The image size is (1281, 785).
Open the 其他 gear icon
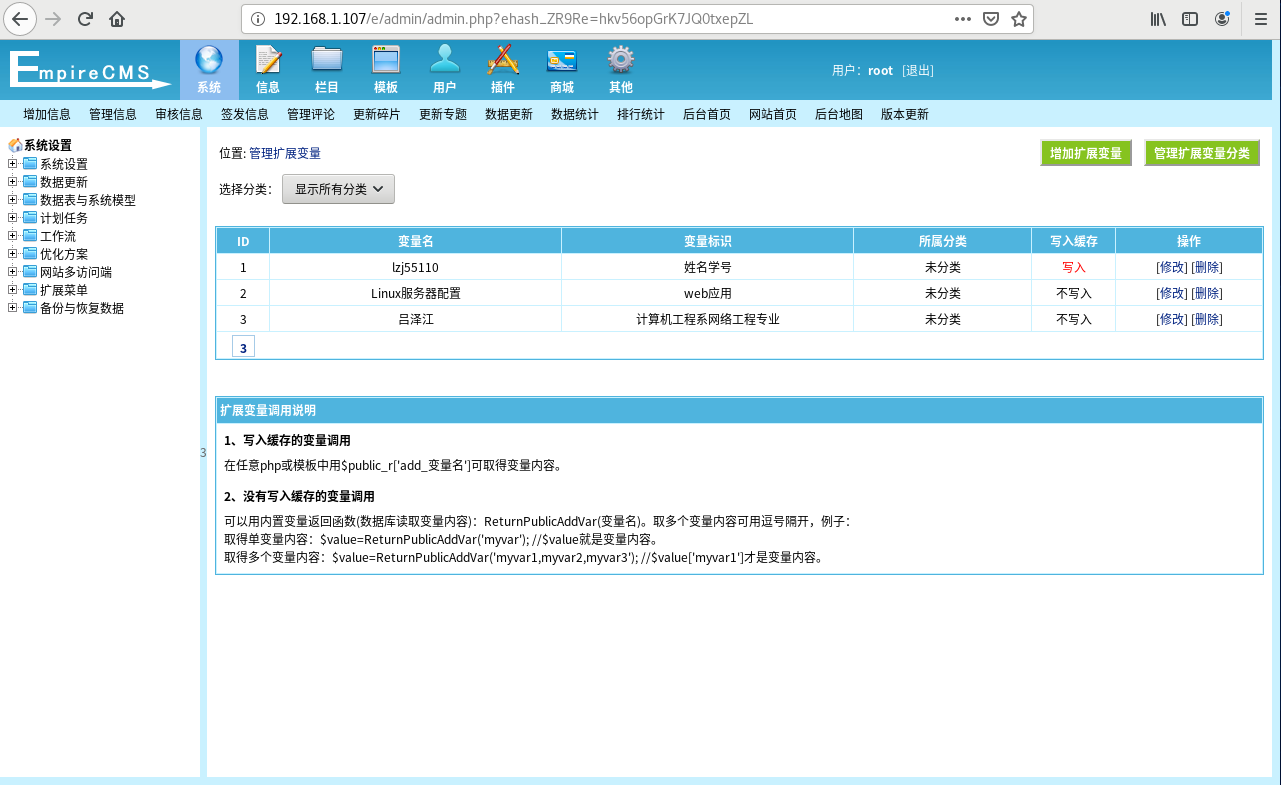pos(621,60)
